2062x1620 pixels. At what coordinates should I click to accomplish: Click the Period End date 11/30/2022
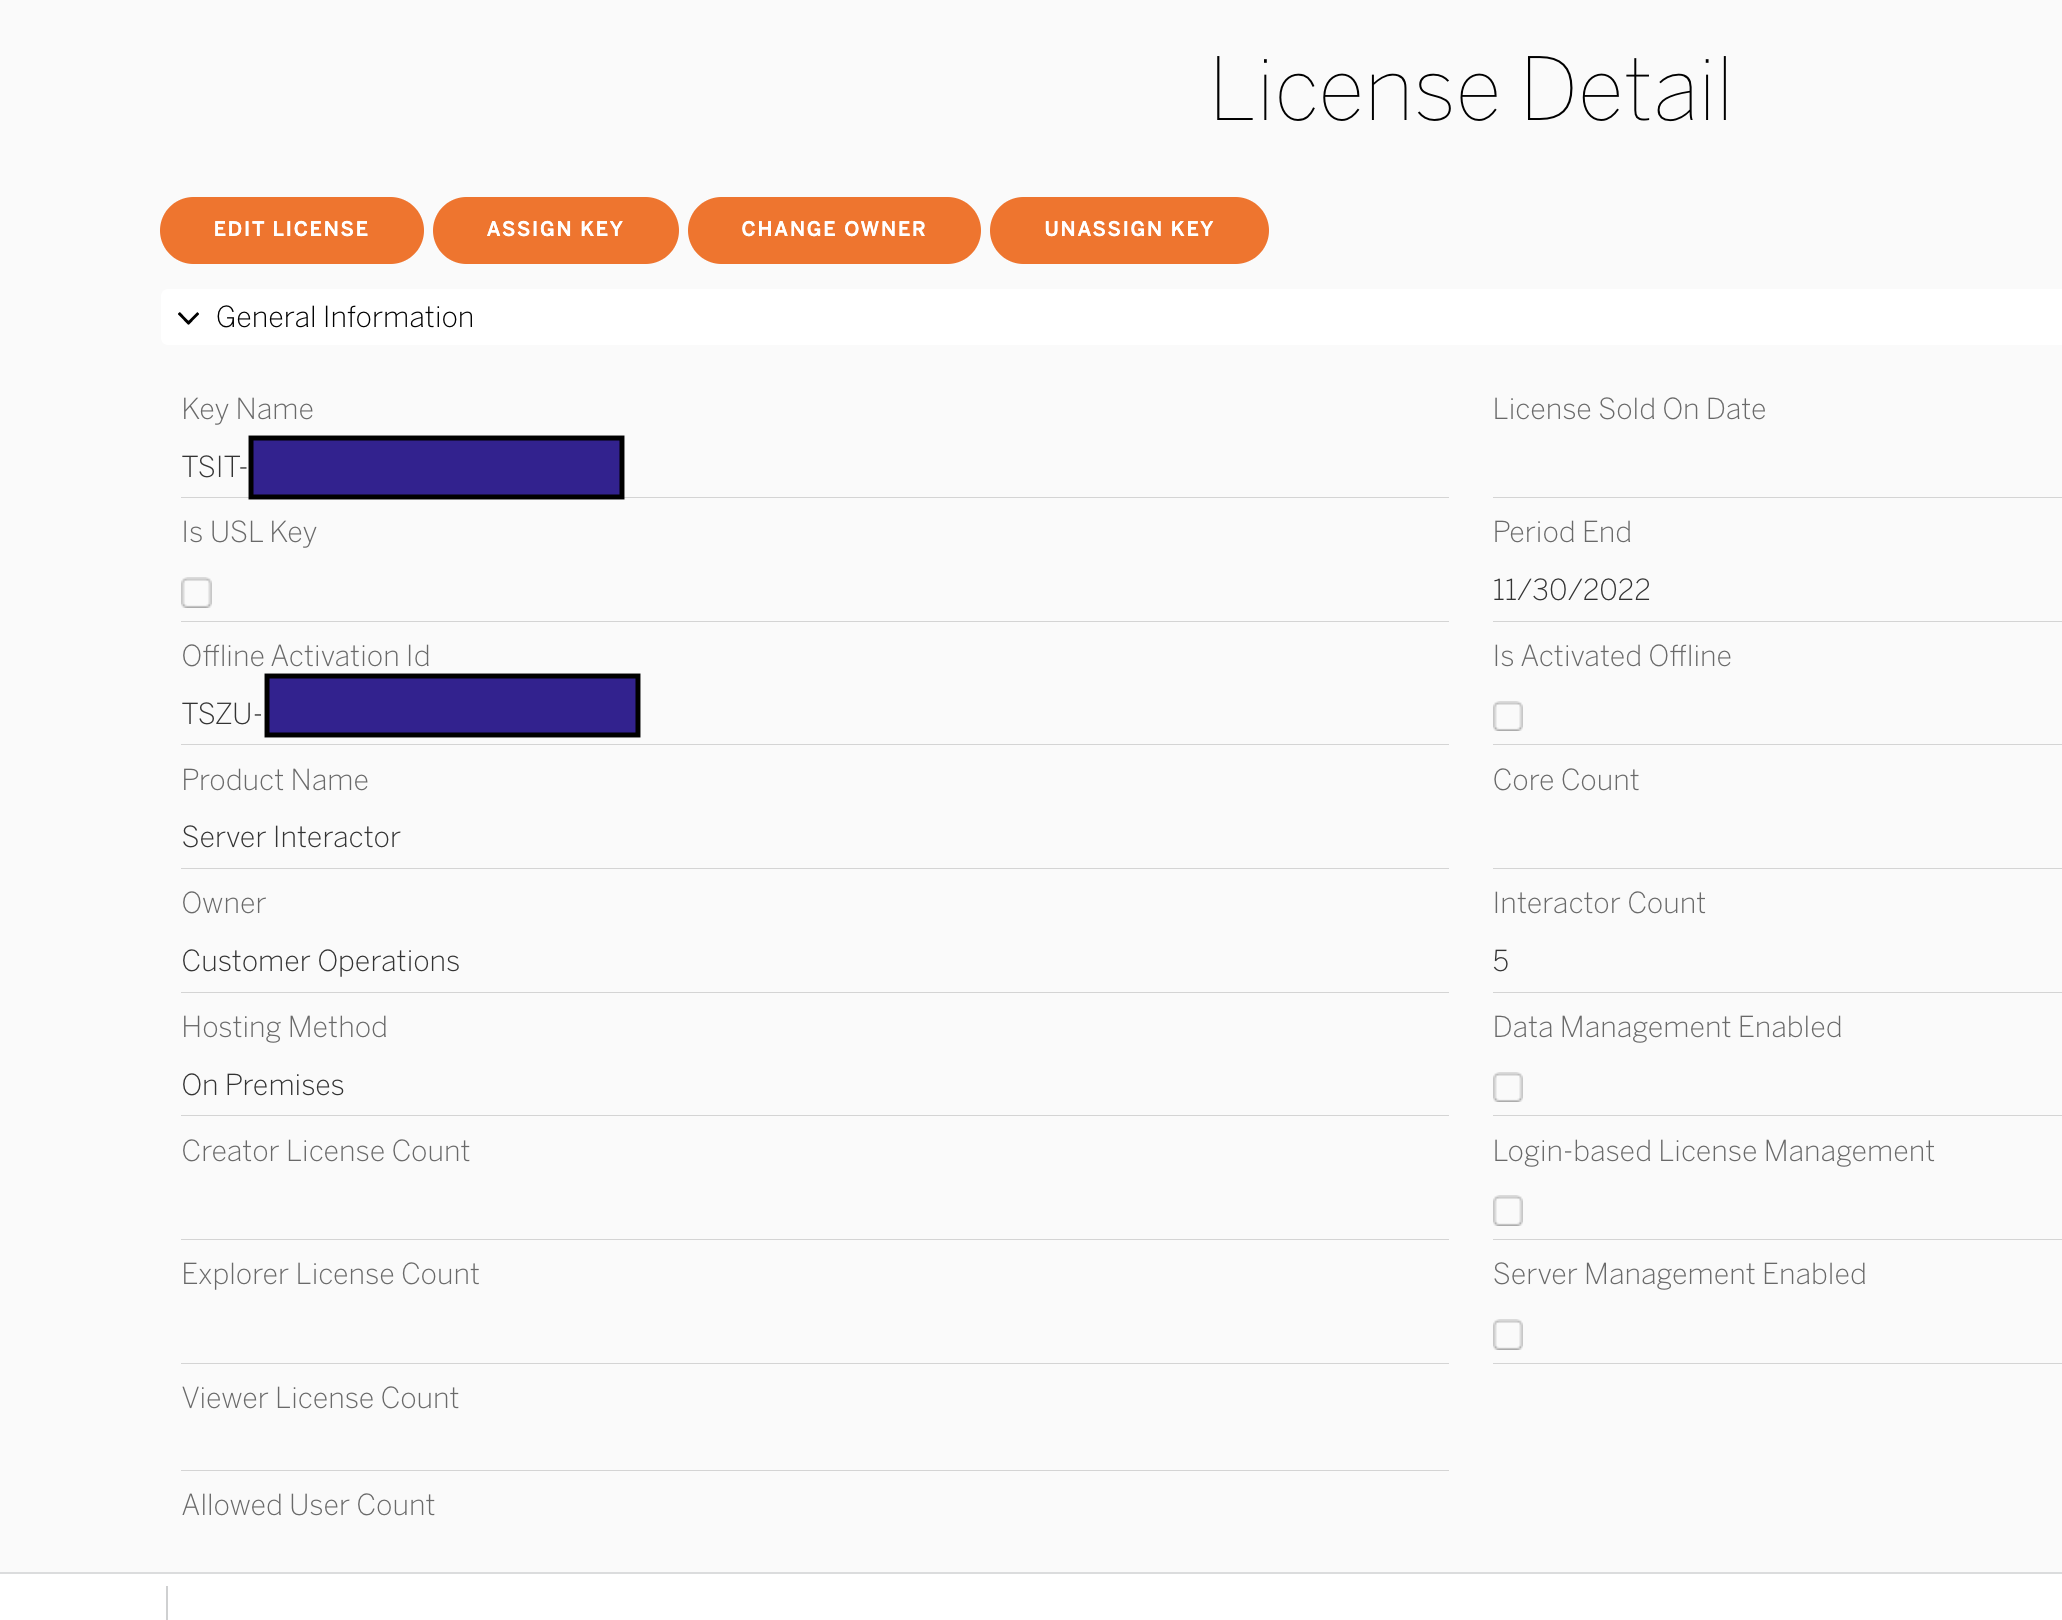[1571, 590]
